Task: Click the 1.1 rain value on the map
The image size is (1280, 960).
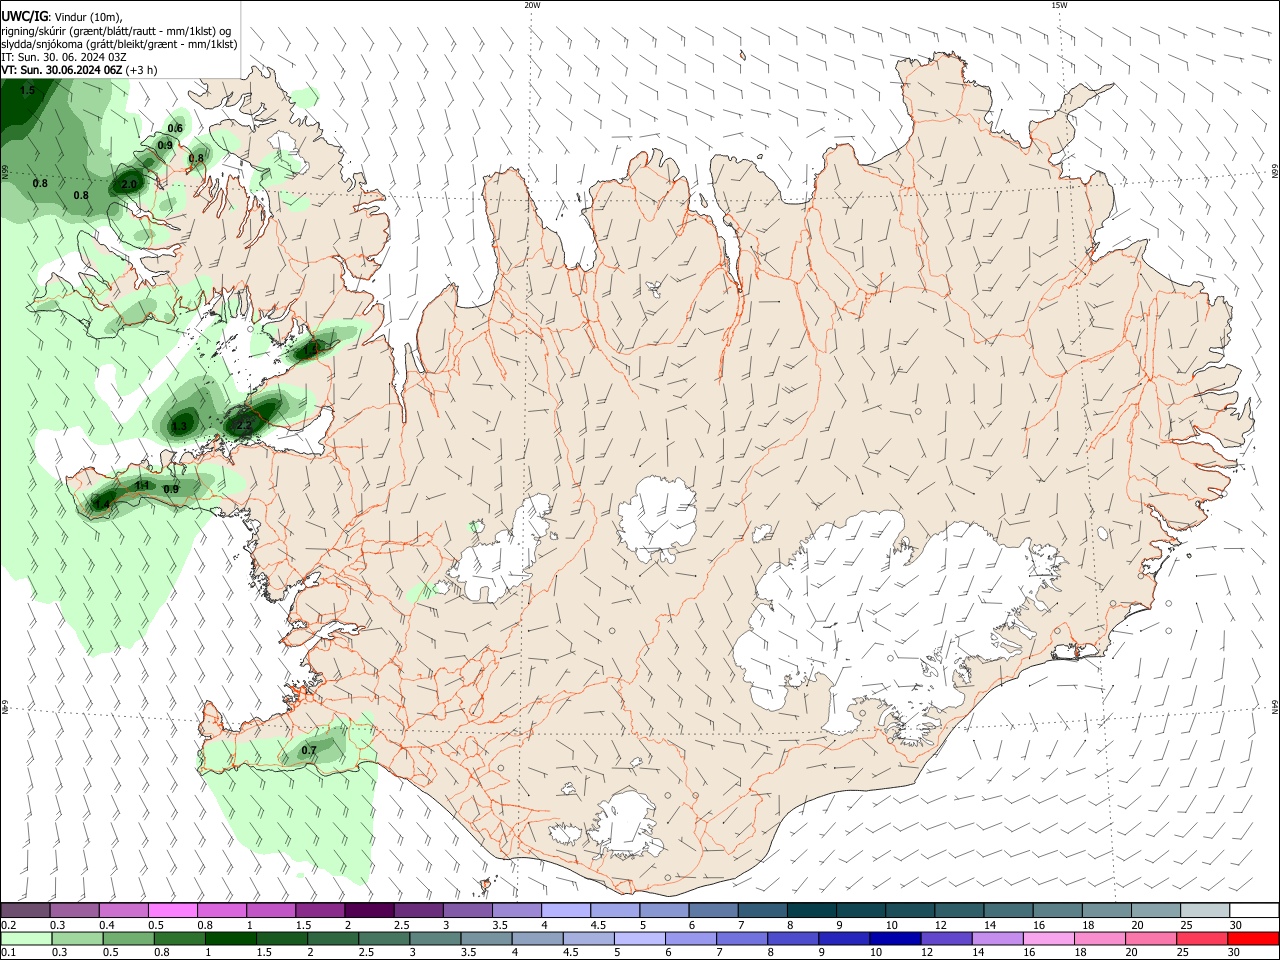Action: (x=142, y=486)
